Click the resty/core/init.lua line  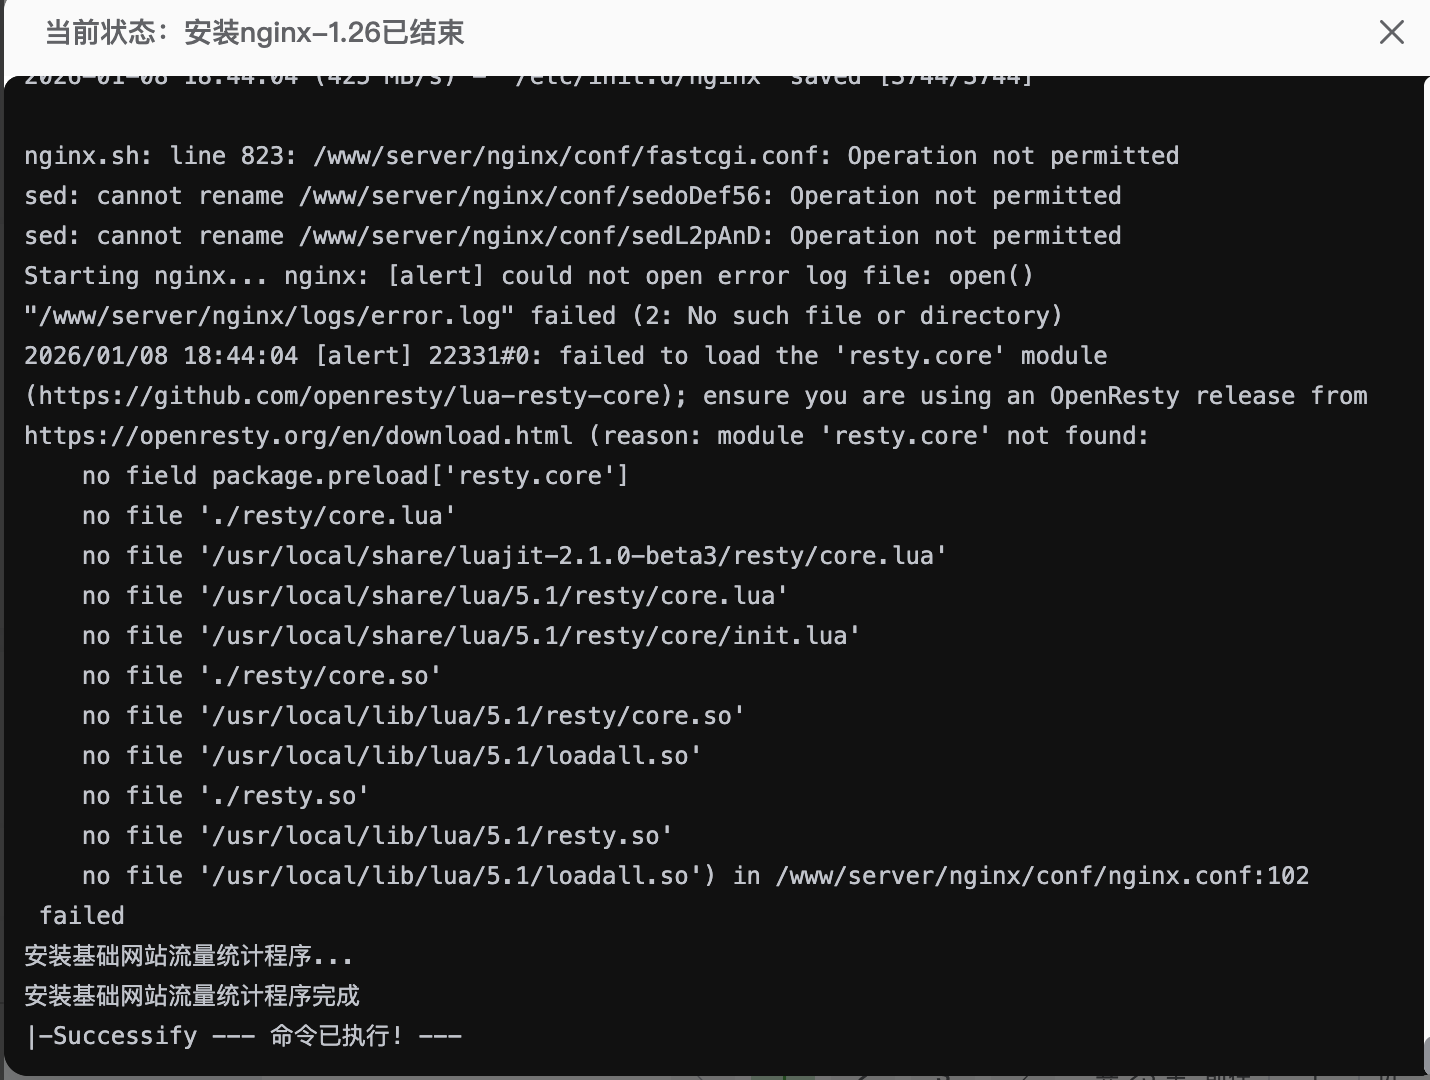click(470, 635)
